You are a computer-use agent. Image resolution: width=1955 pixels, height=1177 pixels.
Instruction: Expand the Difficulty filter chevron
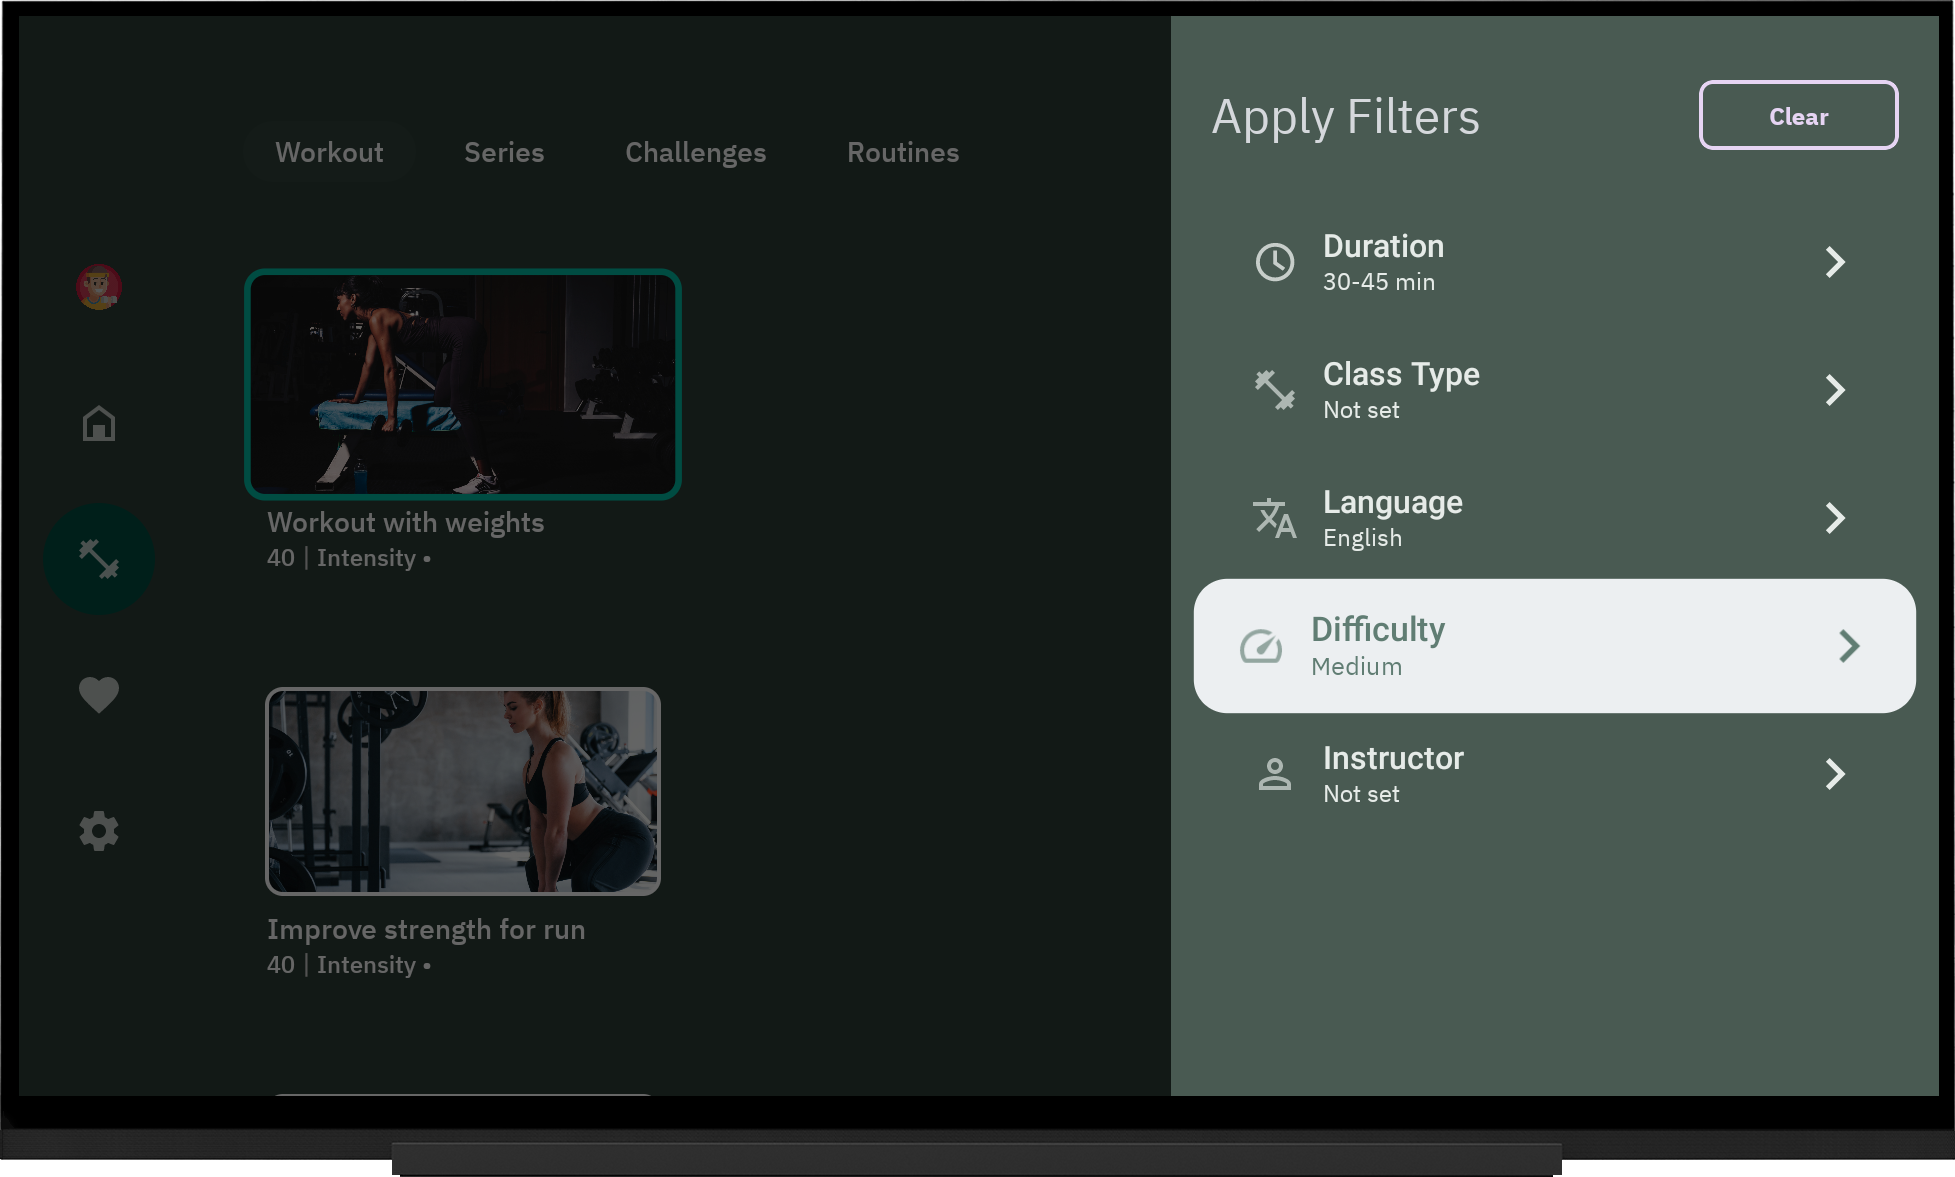pyautogui.click(x=1849, y=646)
